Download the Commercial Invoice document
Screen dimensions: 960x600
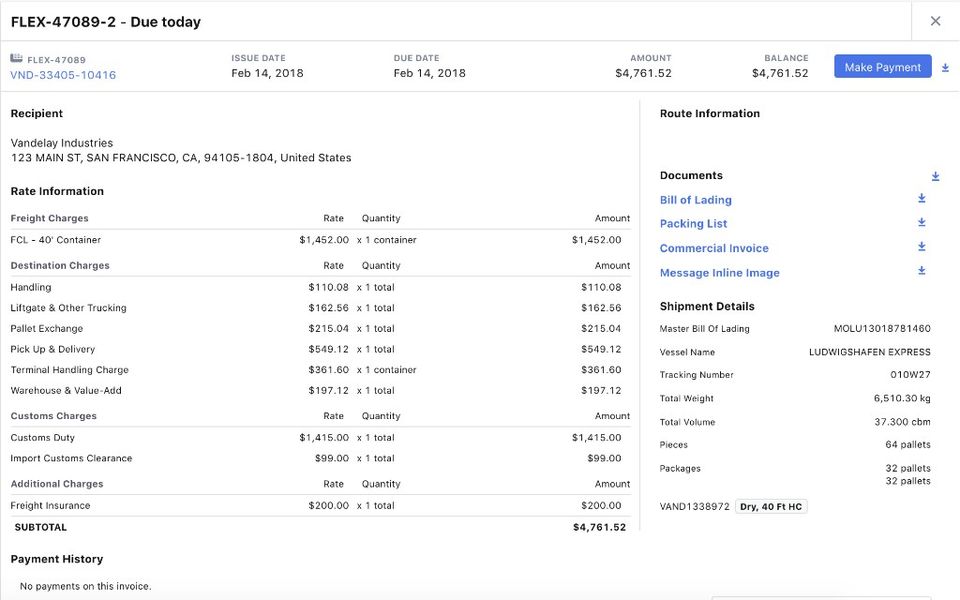tap(921, 246)
